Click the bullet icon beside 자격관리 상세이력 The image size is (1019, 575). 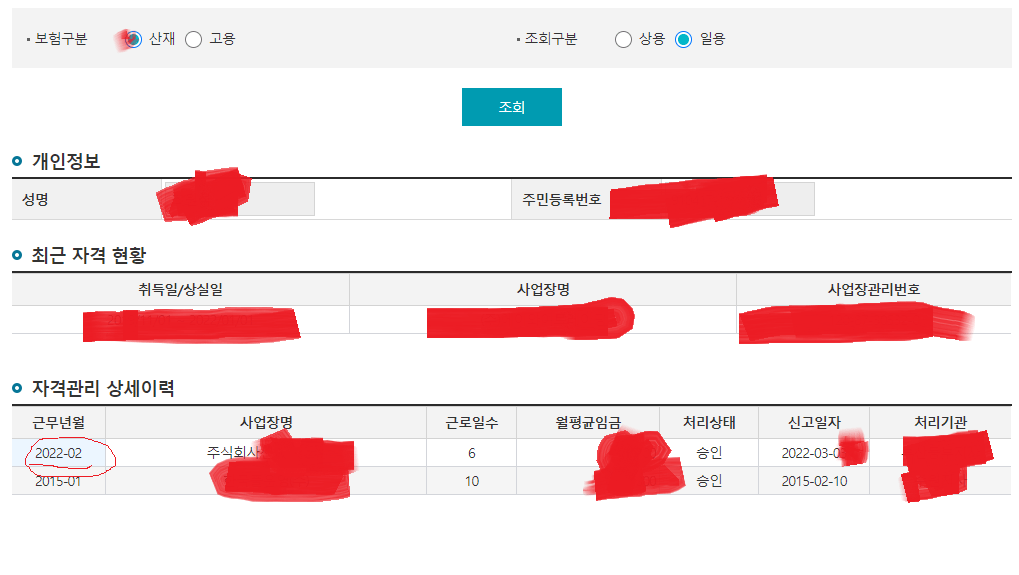pos(18,389)
